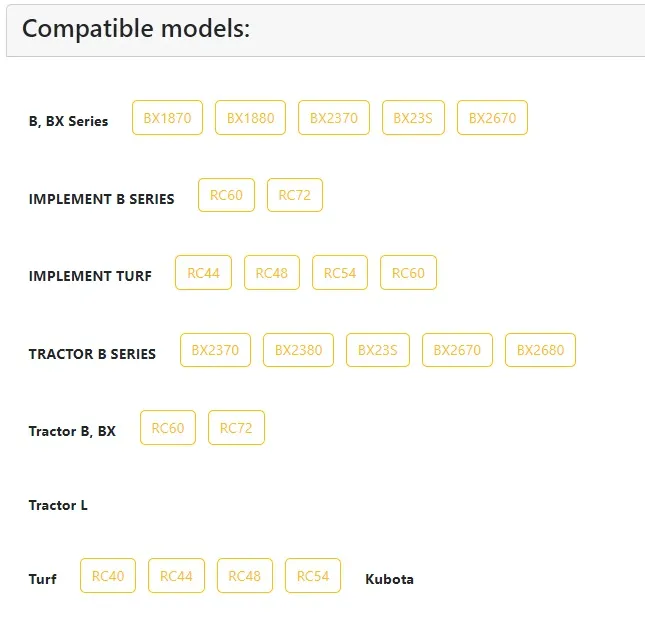This screenshot has width=645, height=641.
Task: Open BX2370 under B, BX Series
Action: click(x=334, y=118)
